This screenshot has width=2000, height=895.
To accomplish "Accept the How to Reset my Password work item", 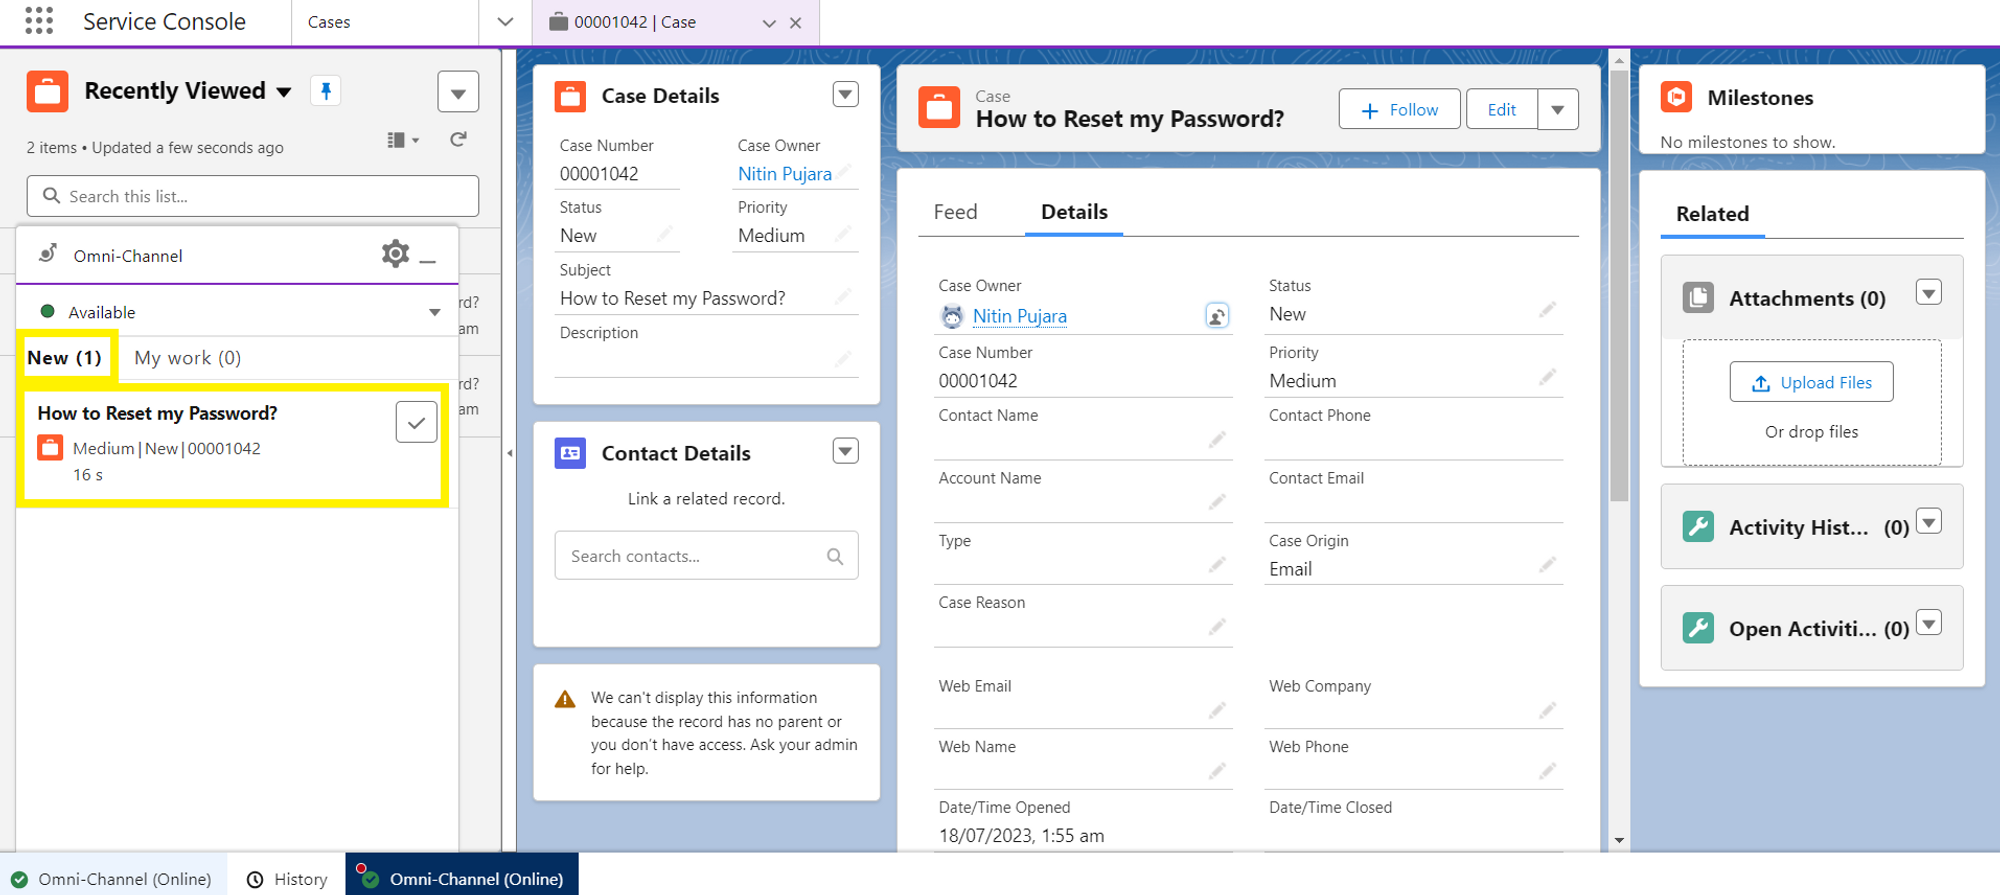I will [x=416, y=422].
